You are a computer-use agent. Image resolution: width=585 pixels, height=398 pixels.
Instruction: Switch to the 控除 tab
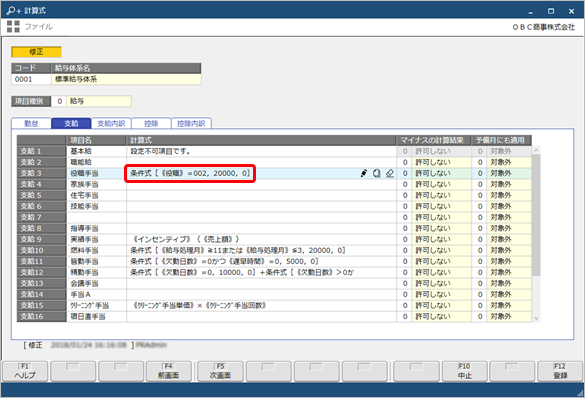pos(151,123)
